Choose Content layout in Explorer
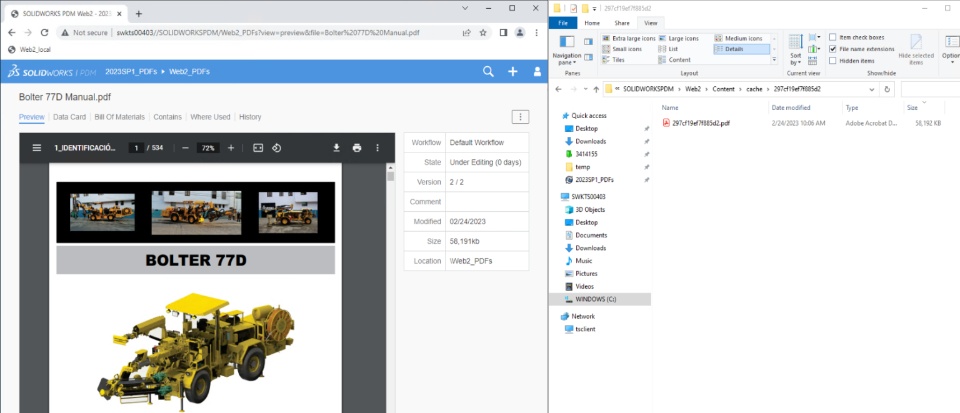The height and width of the screenshot is (413, 960). [x=675, y=60]
